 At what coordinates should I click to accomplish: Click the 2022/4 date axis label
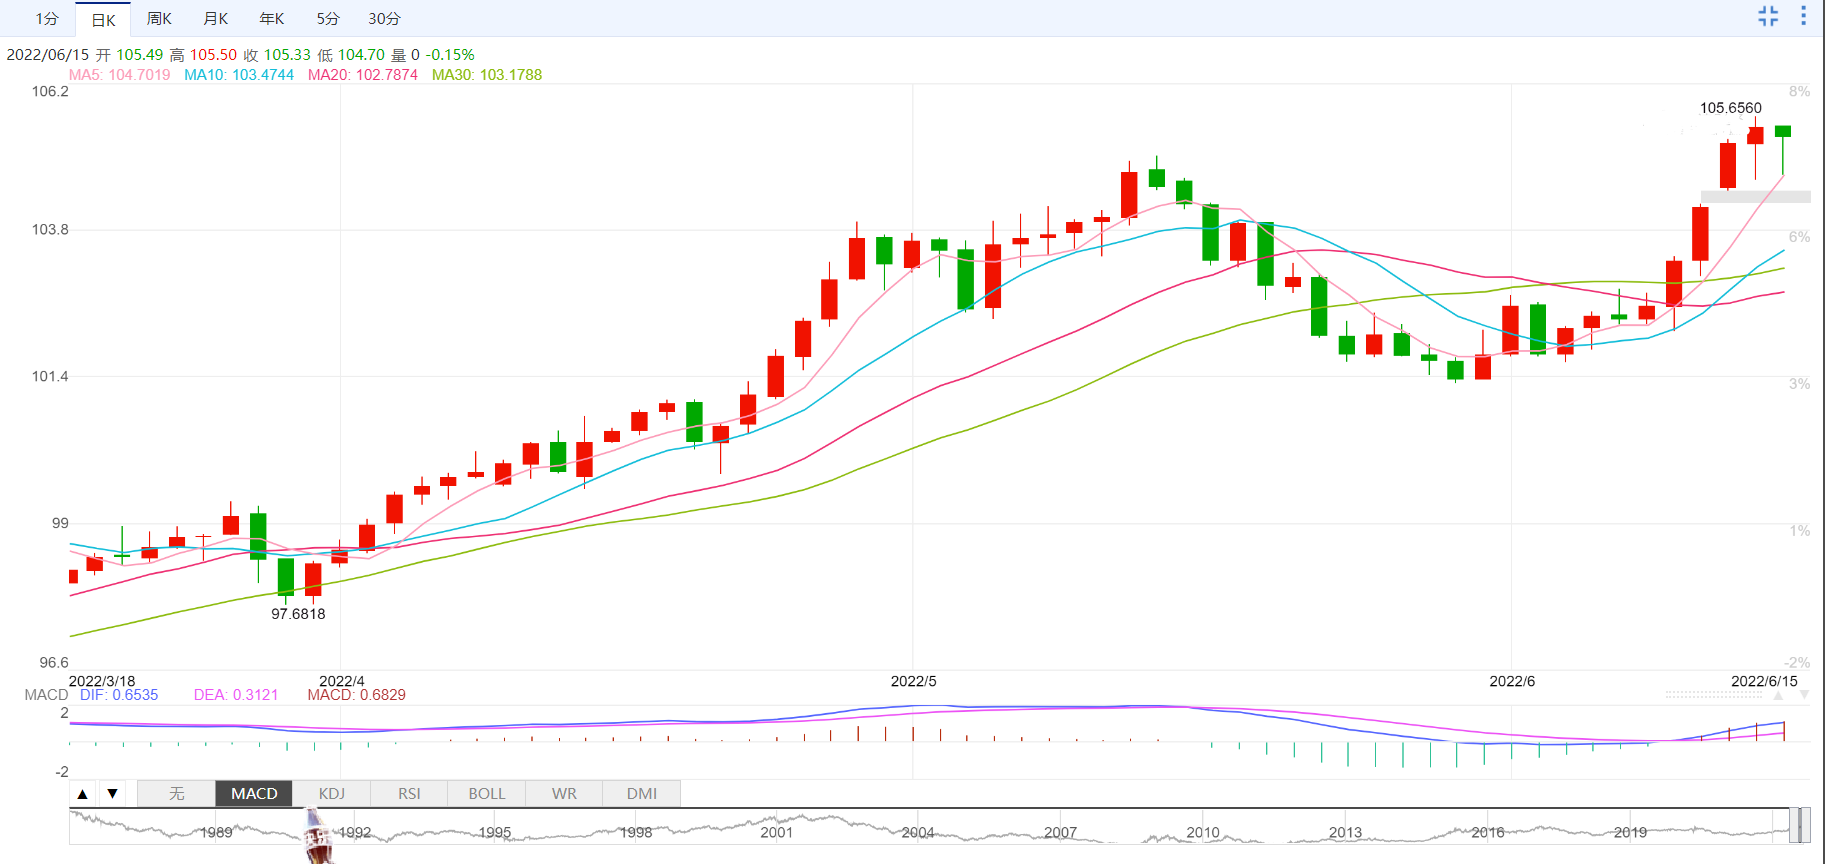[x=342, y=681]
